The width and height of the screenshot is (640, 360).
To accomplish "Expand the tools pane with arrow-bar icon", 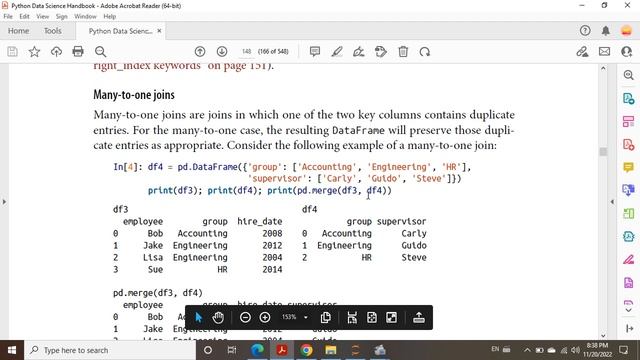I will coord(629,328).
